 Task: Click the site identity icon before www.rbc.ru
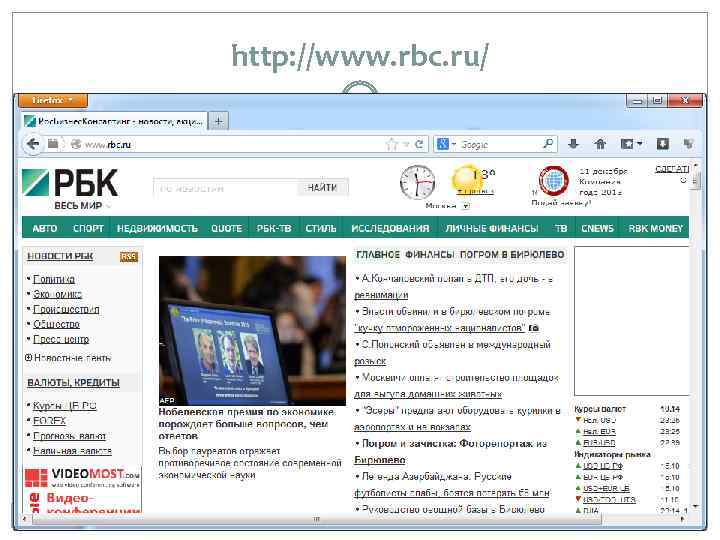(x=76, y=145)
